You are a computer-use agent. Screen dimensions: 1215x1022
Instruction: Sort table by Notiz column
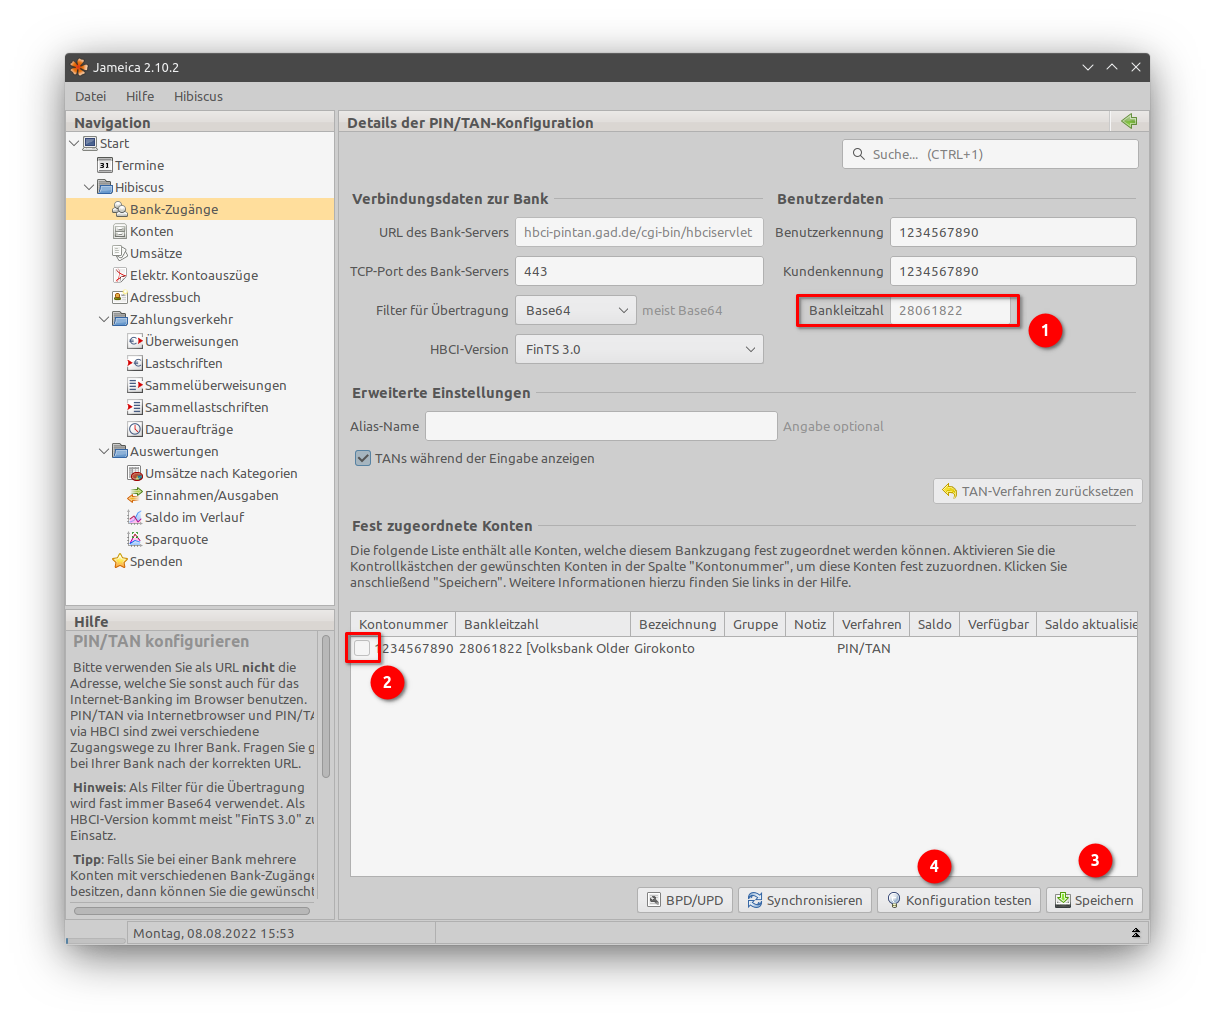click(809, 624)
